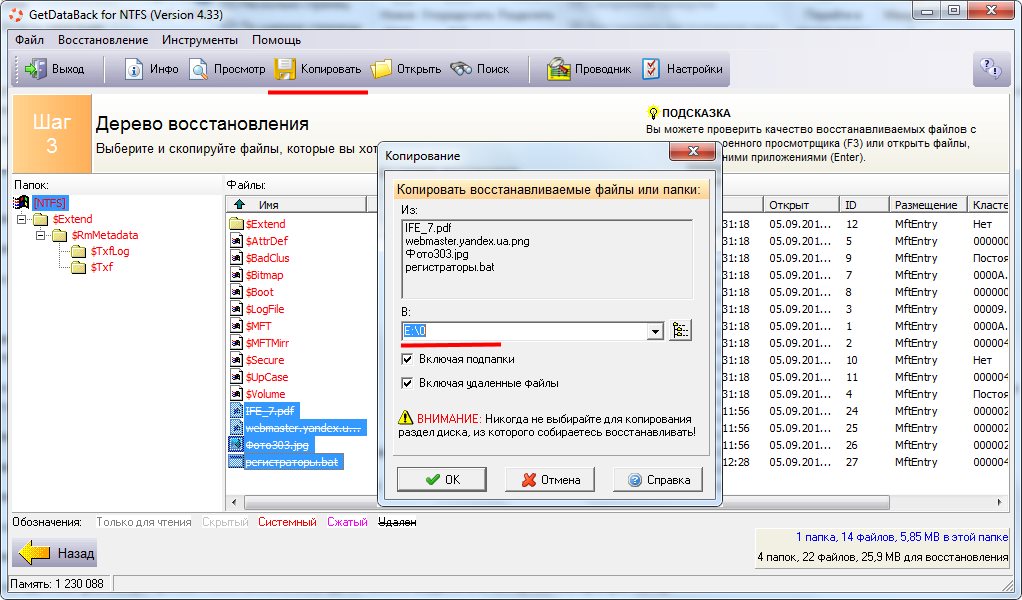The height and width of the screenshot is (600, 1022).
Task: Collapse the $RmMetadata tree node
Action: coord(40,235)
